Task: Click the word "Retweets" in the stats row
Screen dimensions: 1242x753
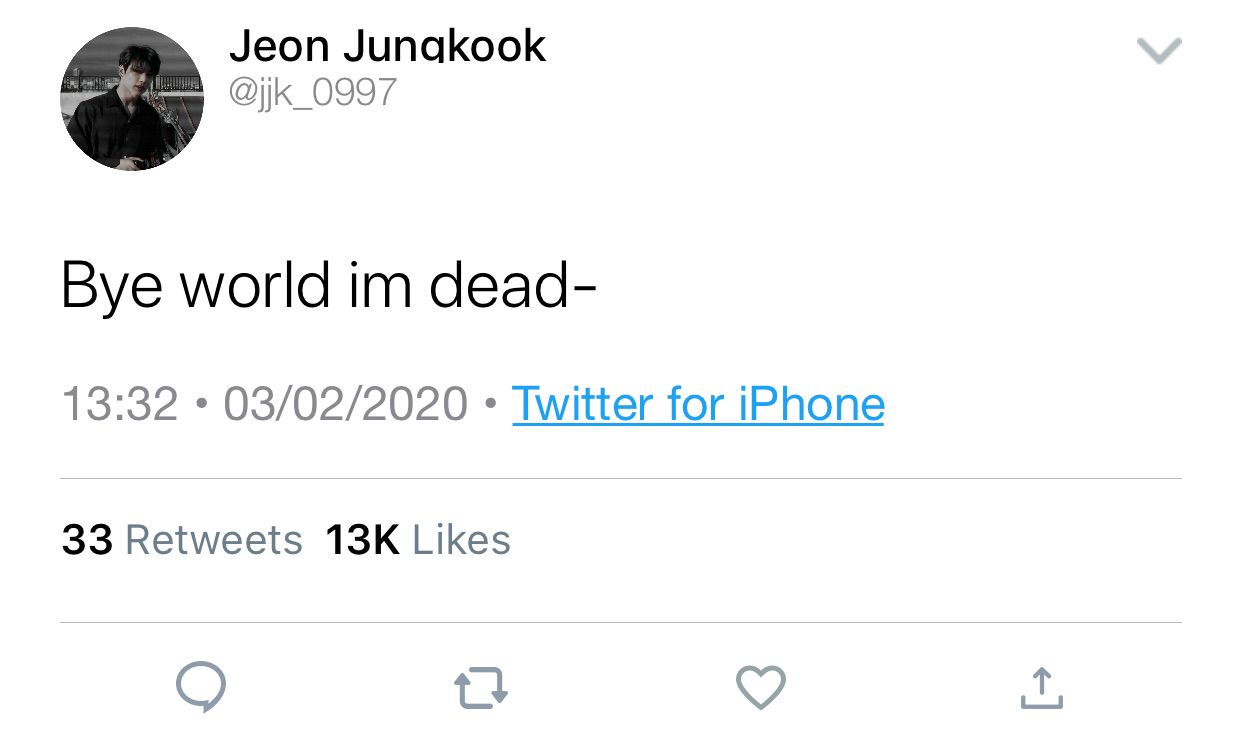Action: (x=214, y=540)
